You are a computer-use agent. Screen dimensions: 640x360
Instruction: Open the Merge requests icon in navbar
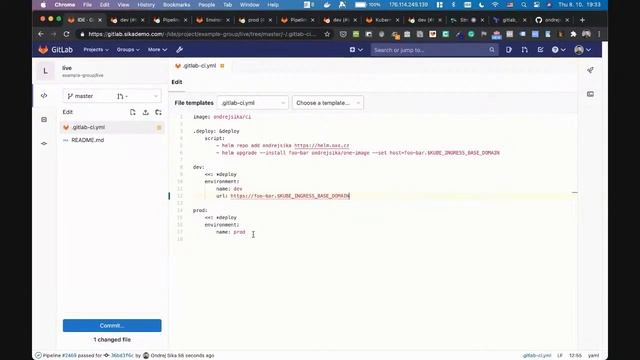[524, 50]
